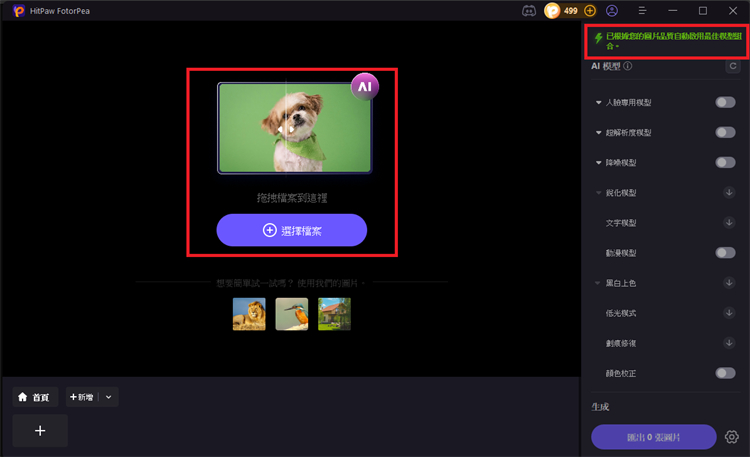Click the purple AI badge on preview

point(365,87)
